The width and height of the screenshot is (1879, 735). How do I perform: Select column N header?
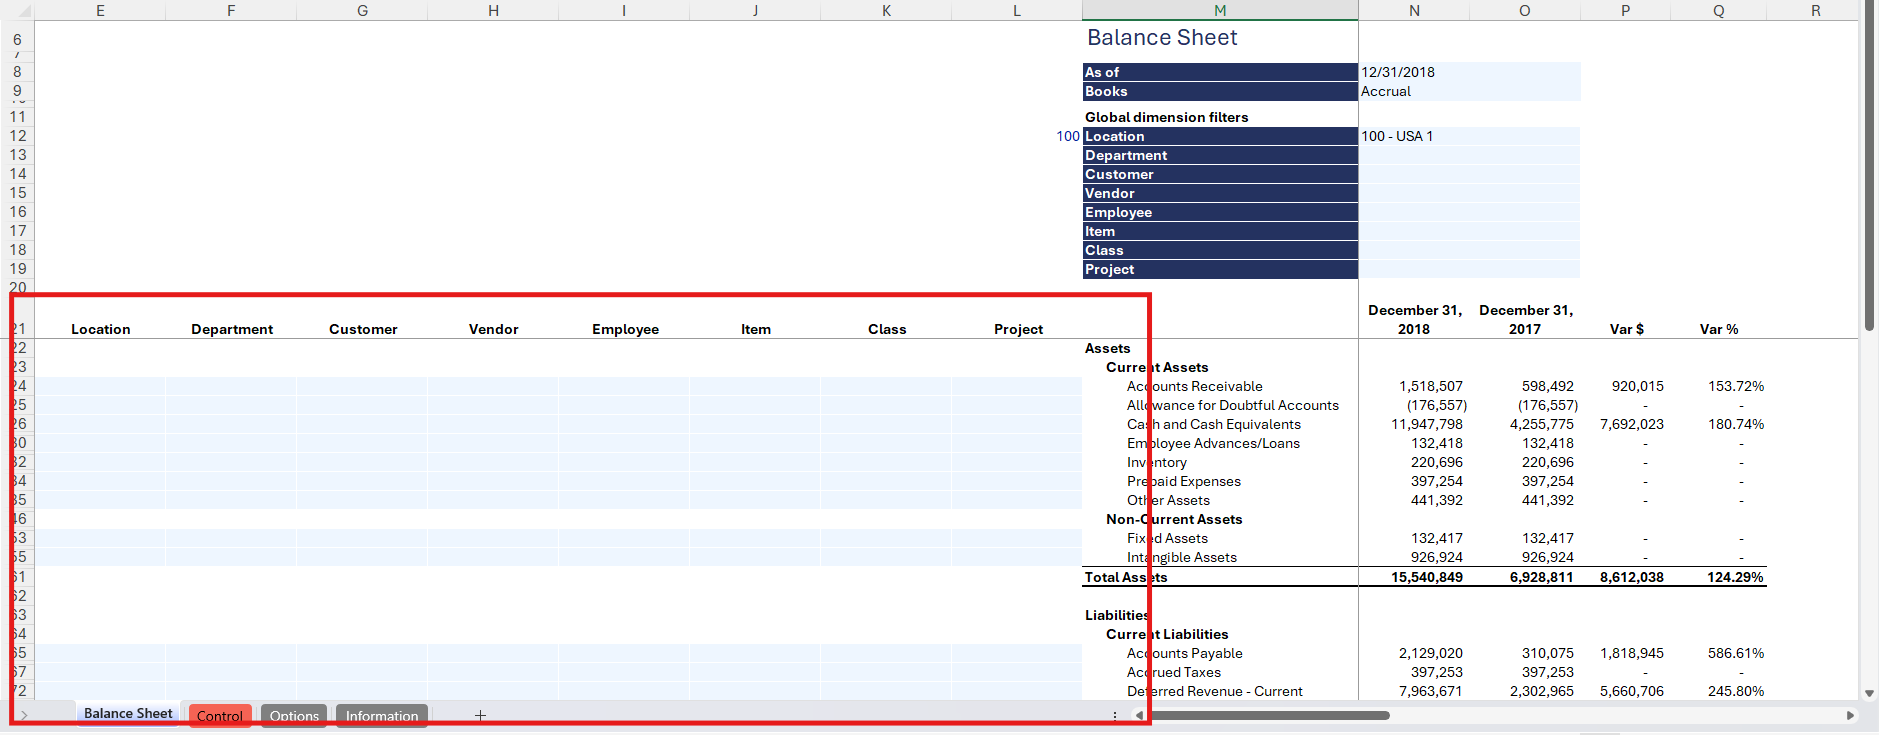1413,10
